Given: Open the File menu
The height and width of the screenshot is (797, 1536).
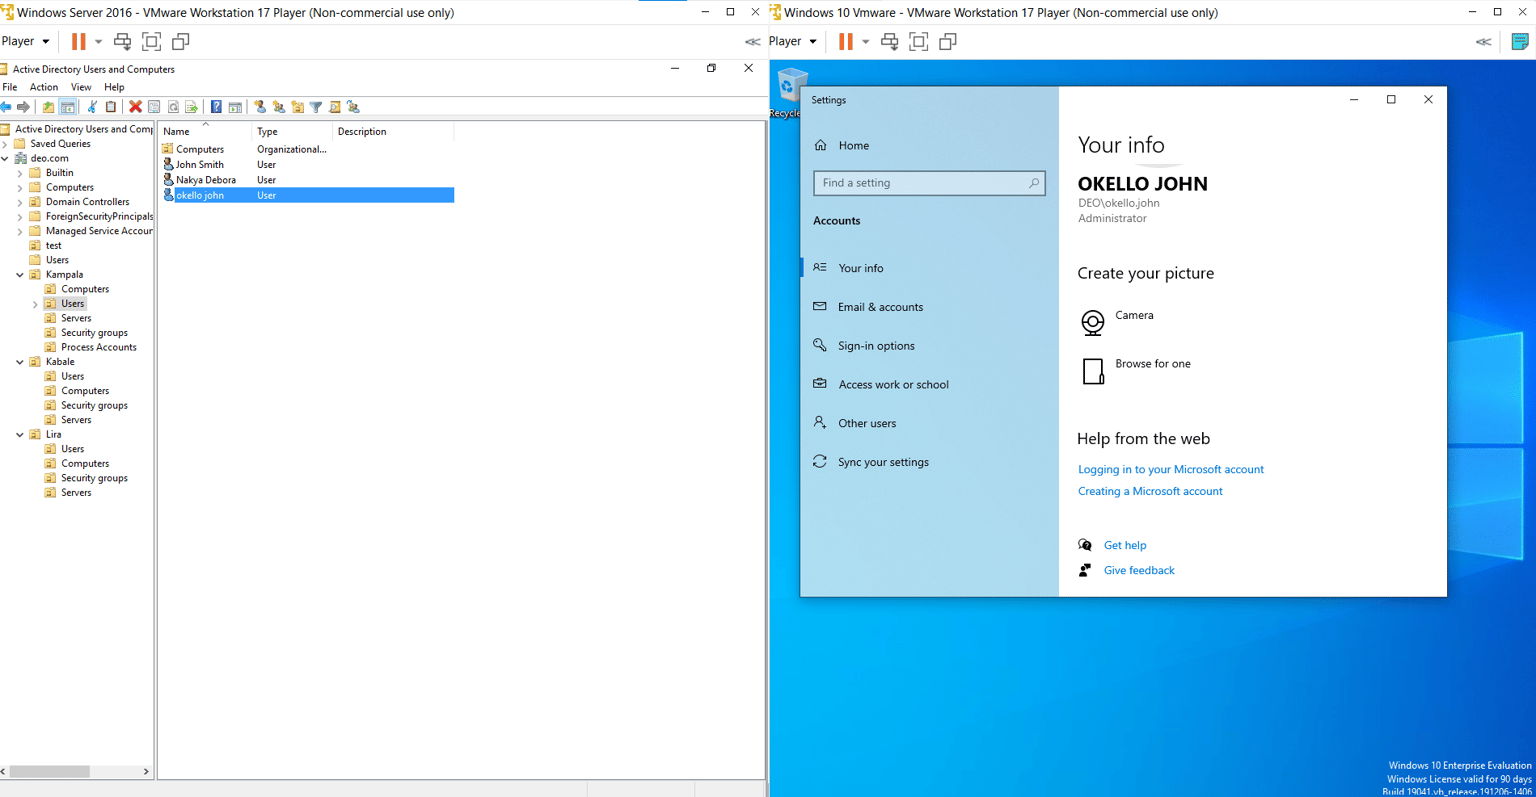Looking at the screenshot, I should point(10,87).
